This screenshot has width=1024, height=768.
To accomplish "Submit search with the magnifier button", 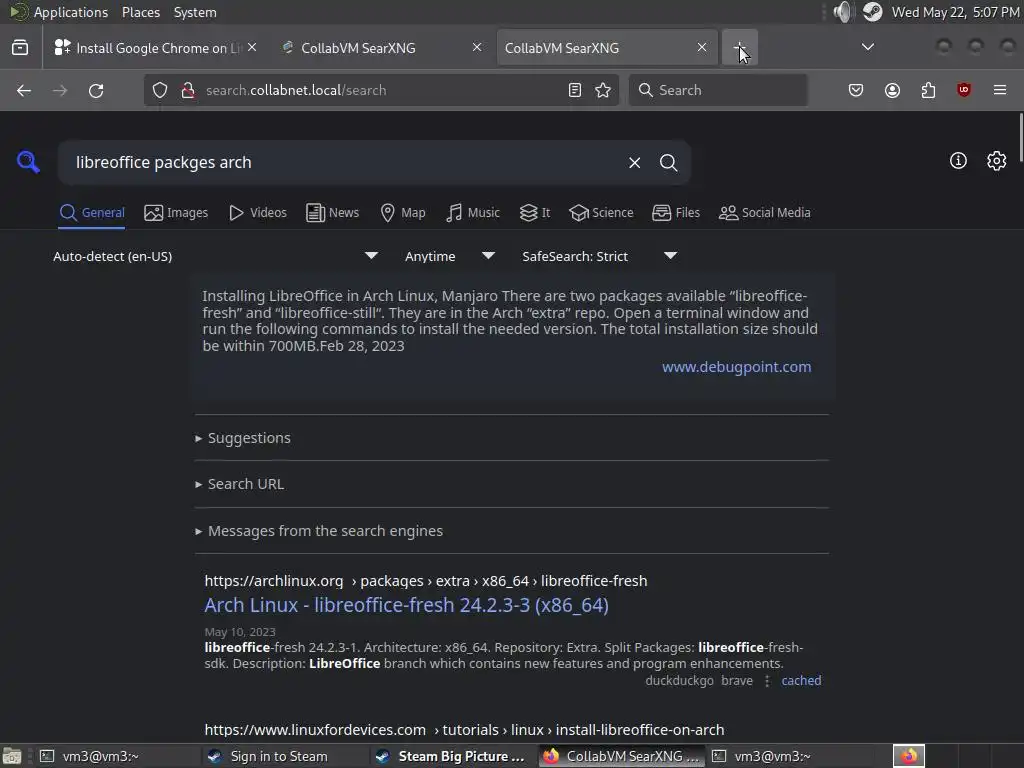I will [x=668, y=163].
